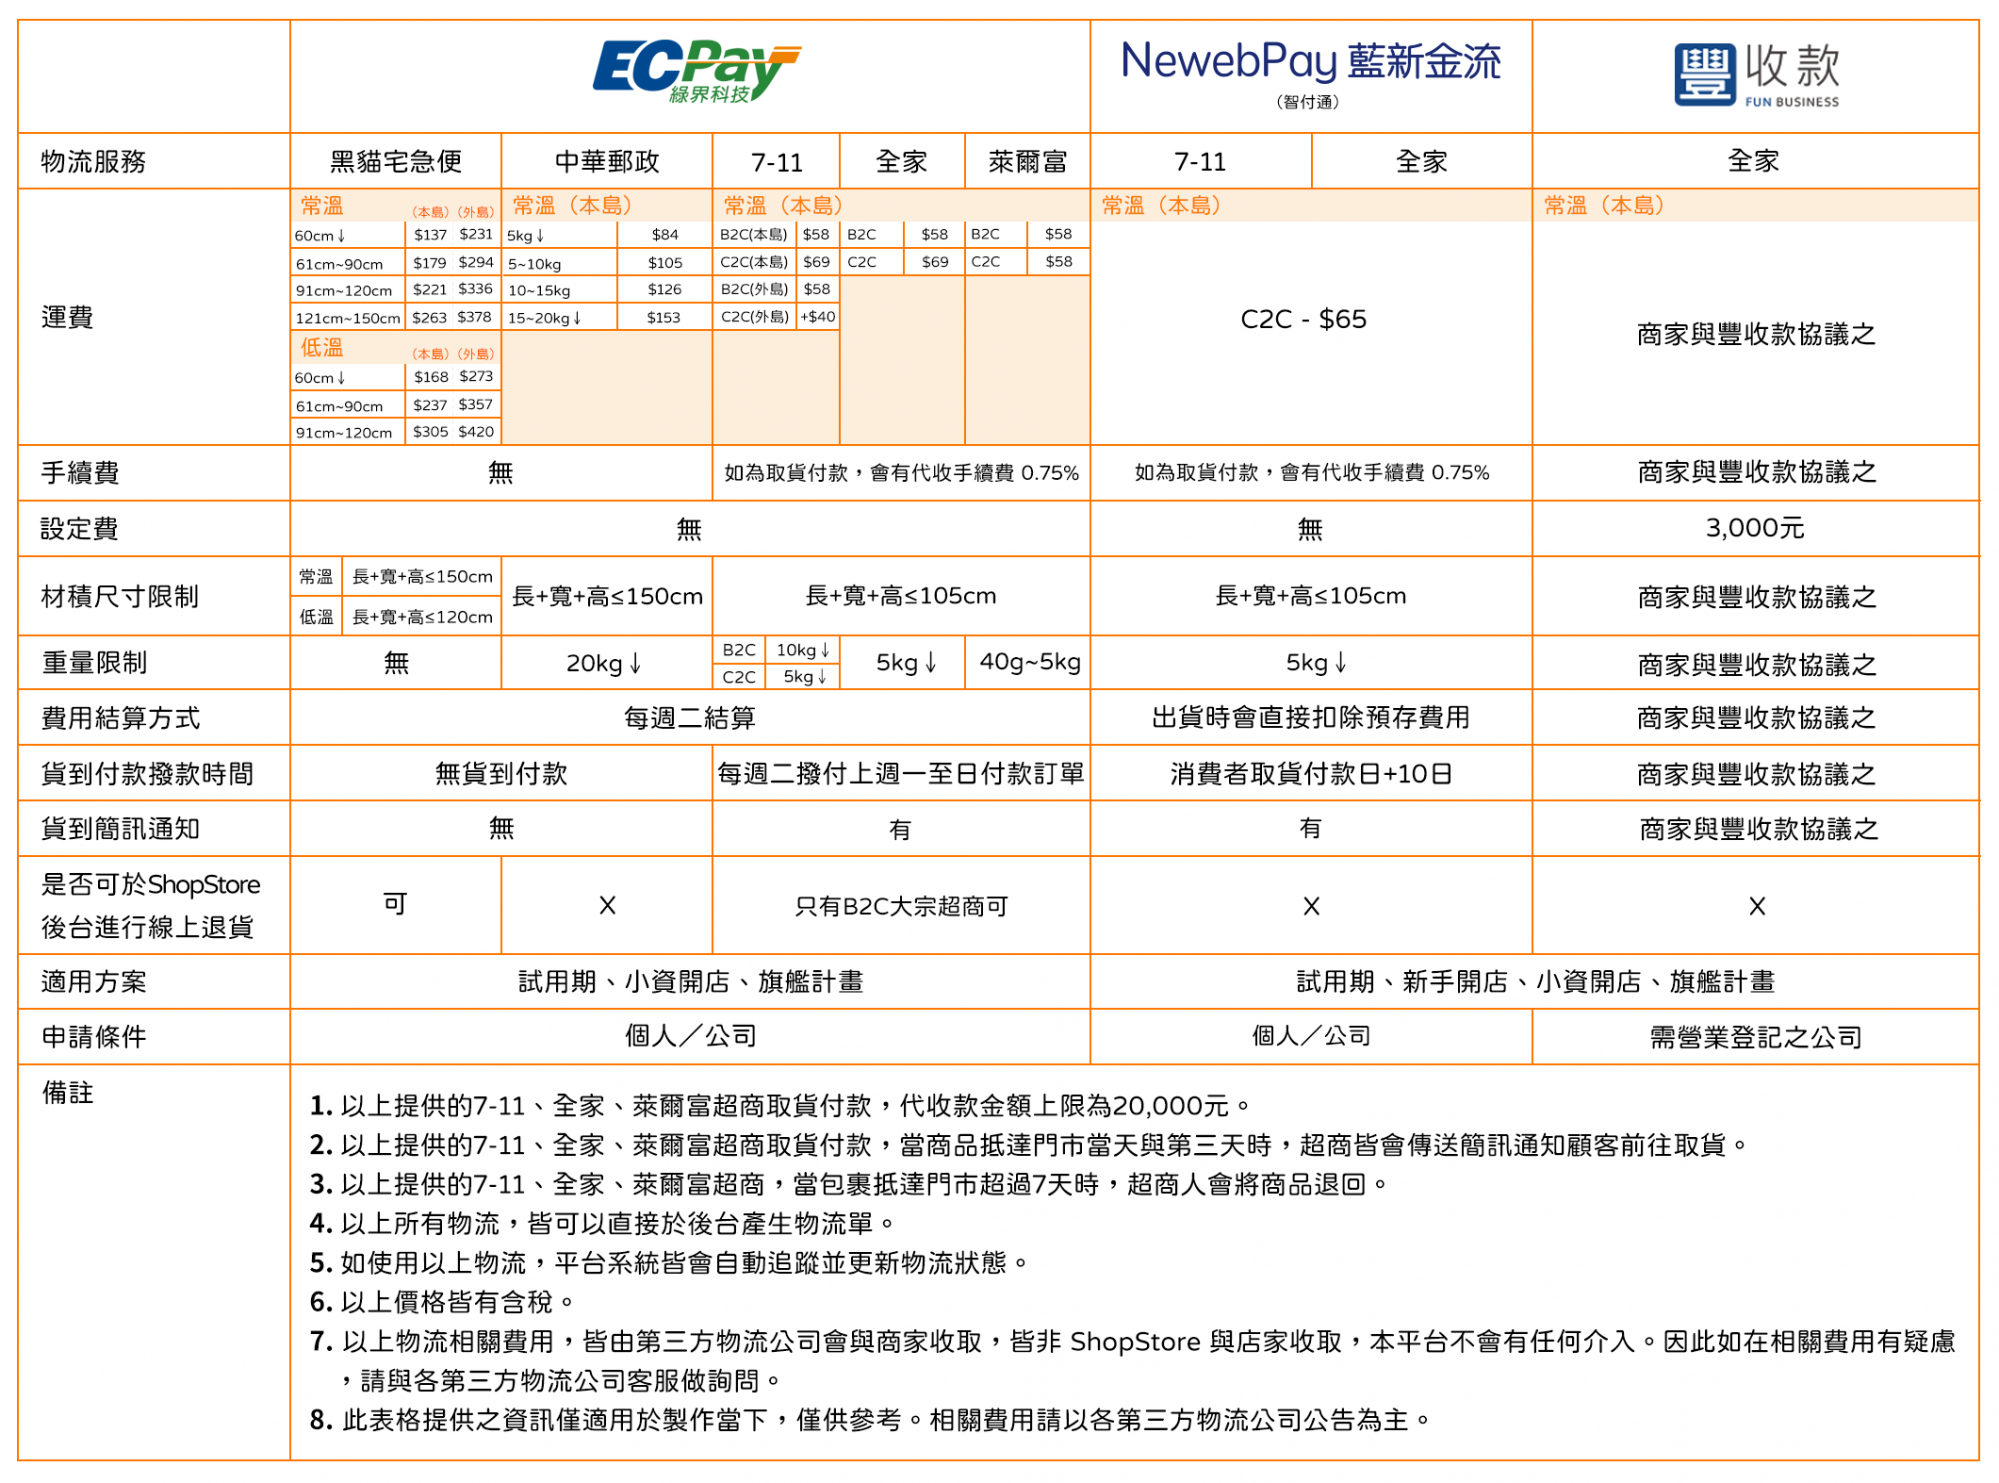Click the 每週二結算 cell

(x=690, y=717)
